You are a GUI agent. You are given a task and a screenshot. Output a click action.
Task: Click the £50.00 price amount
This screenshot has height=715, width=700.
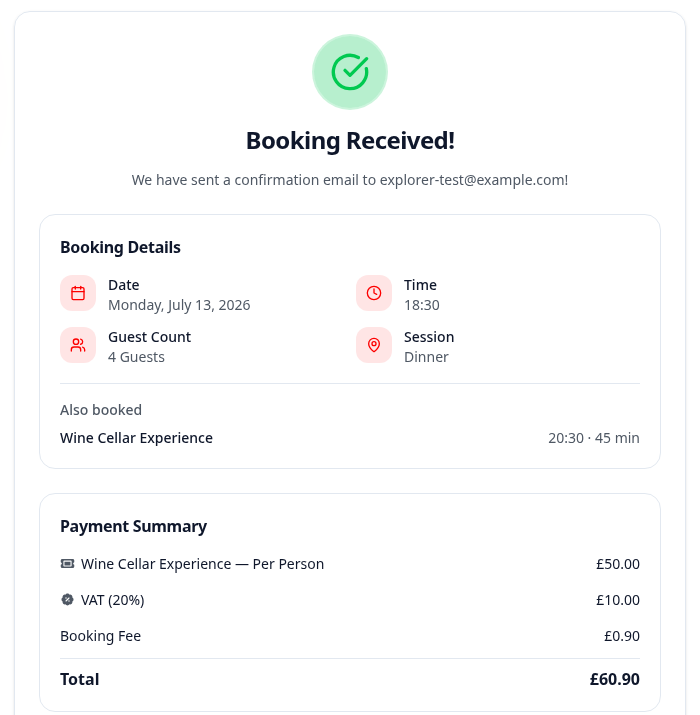click(x=618, y=564)
